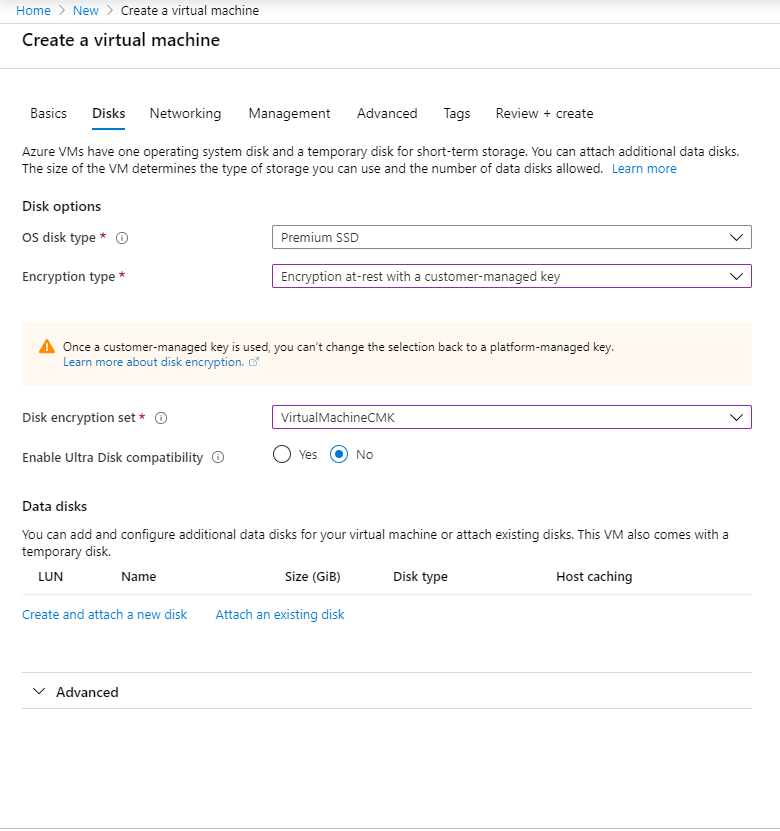Open the Encryption type dropdown

click(511, 276)
